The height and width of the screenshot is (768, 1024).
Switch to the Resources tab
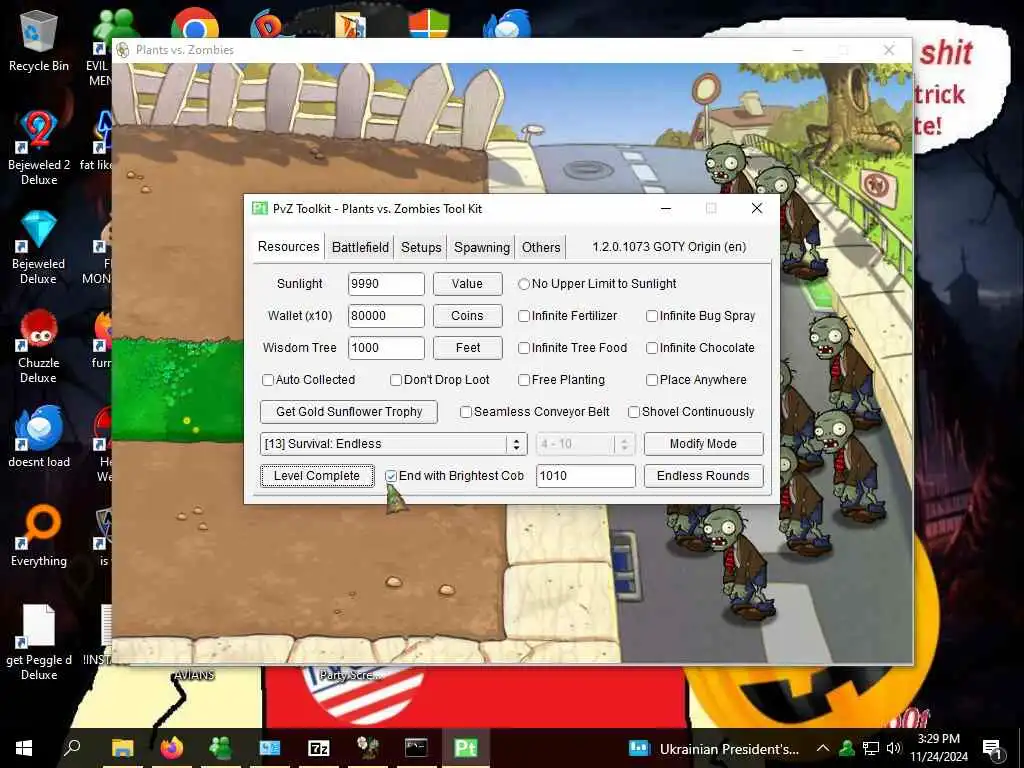tap(288, 246)
